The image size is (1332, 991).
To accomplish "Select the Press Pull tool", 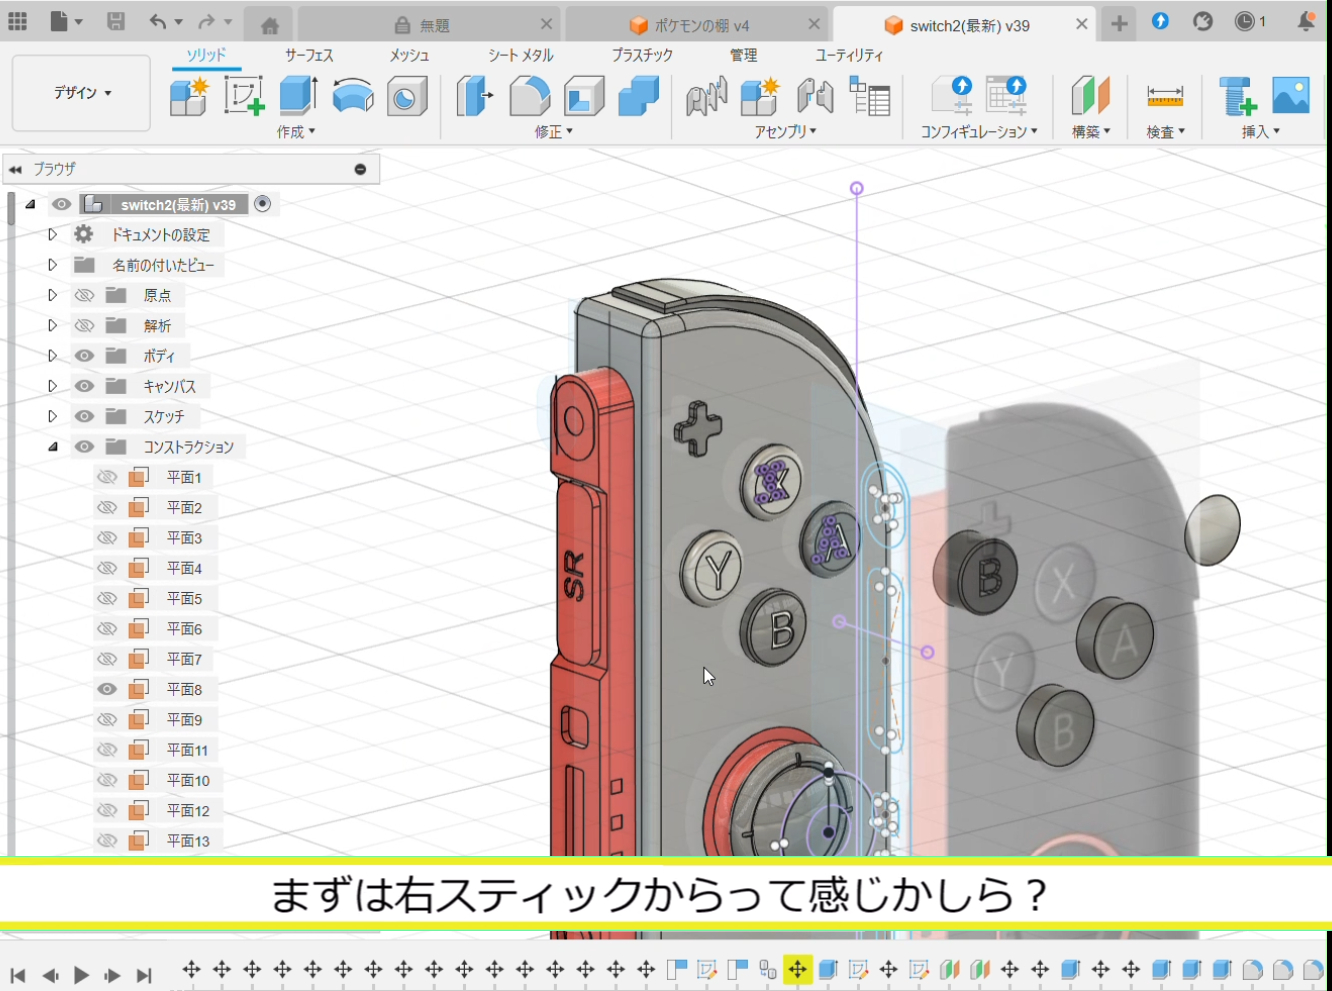I will point(475,97).
